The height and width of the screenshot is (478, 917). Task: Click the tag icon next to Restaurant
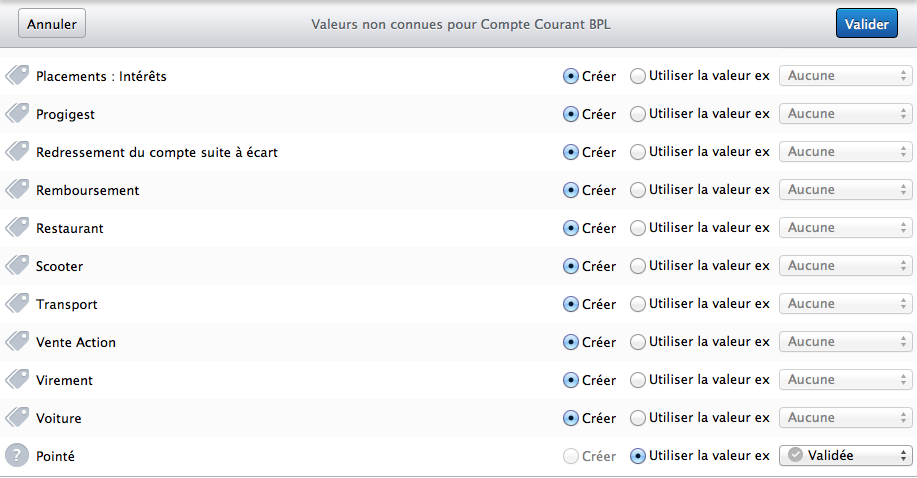coord(17,228)
